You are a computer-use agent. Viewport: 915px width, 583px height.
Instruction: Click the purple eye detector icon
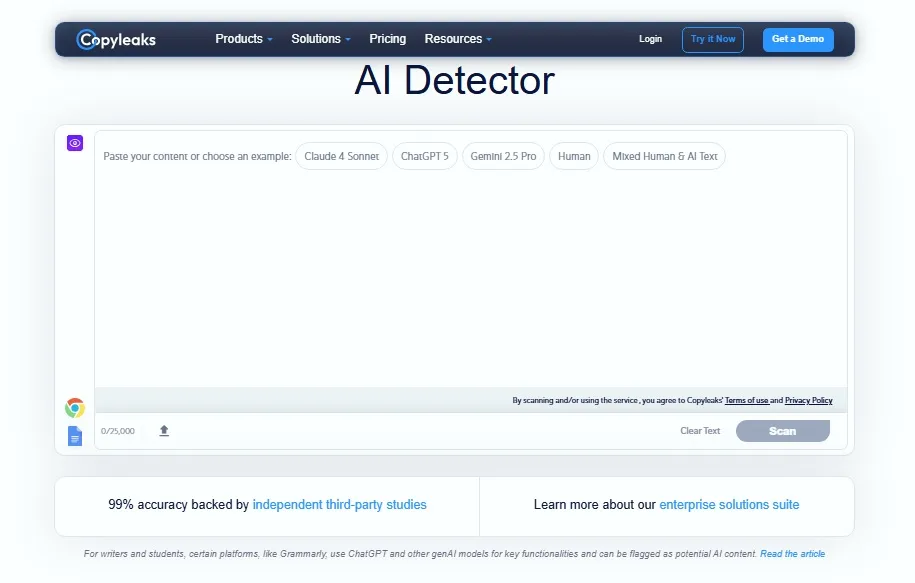[74, 143]
